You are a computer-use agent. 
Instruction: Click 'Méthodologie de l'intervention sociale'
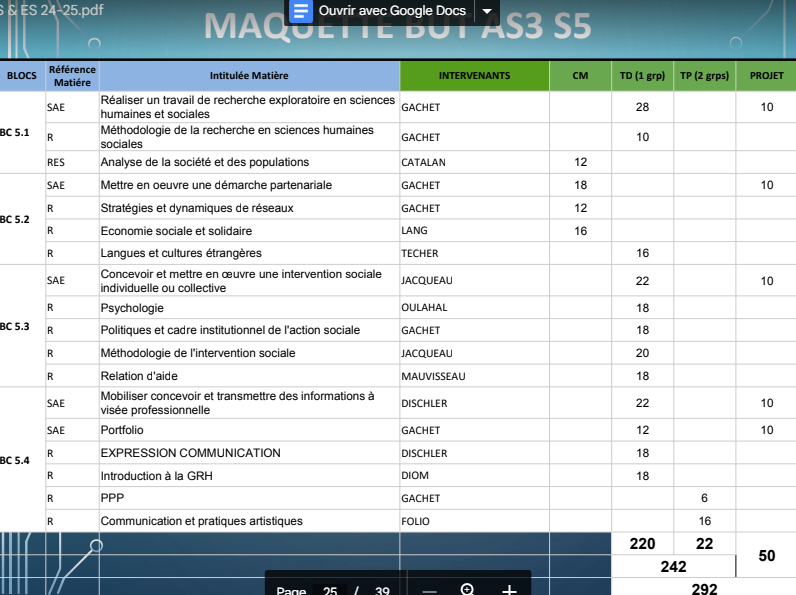(x=198, y=353)
